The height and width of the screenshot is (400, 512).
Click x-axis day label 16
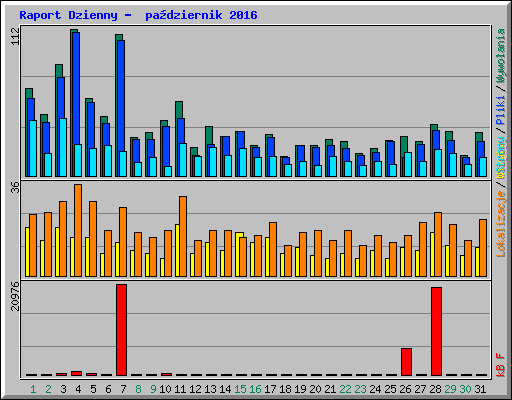[x=255, y=389]
